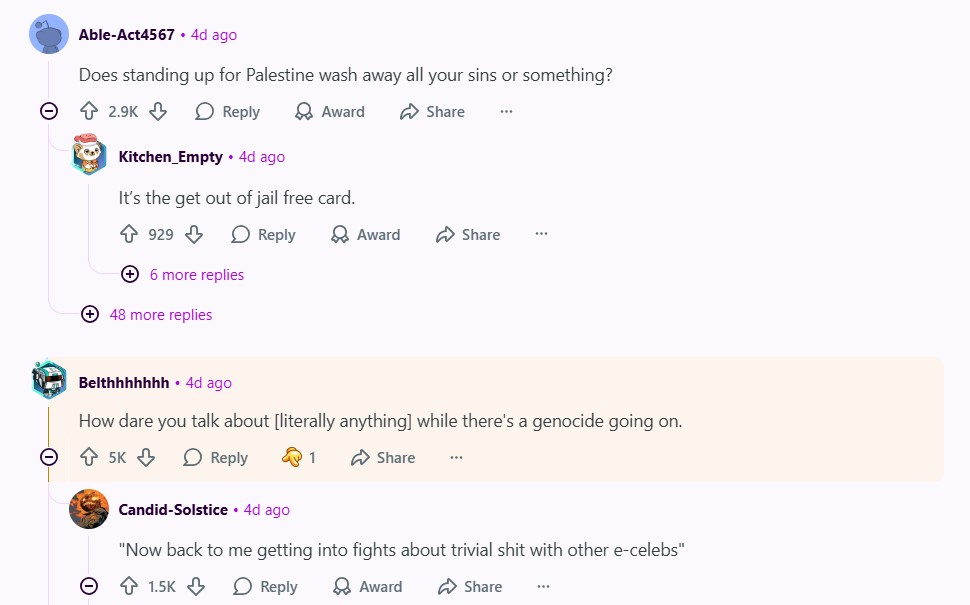Open Kitchen_Empty's profile avatar

[x=89, y=156]
